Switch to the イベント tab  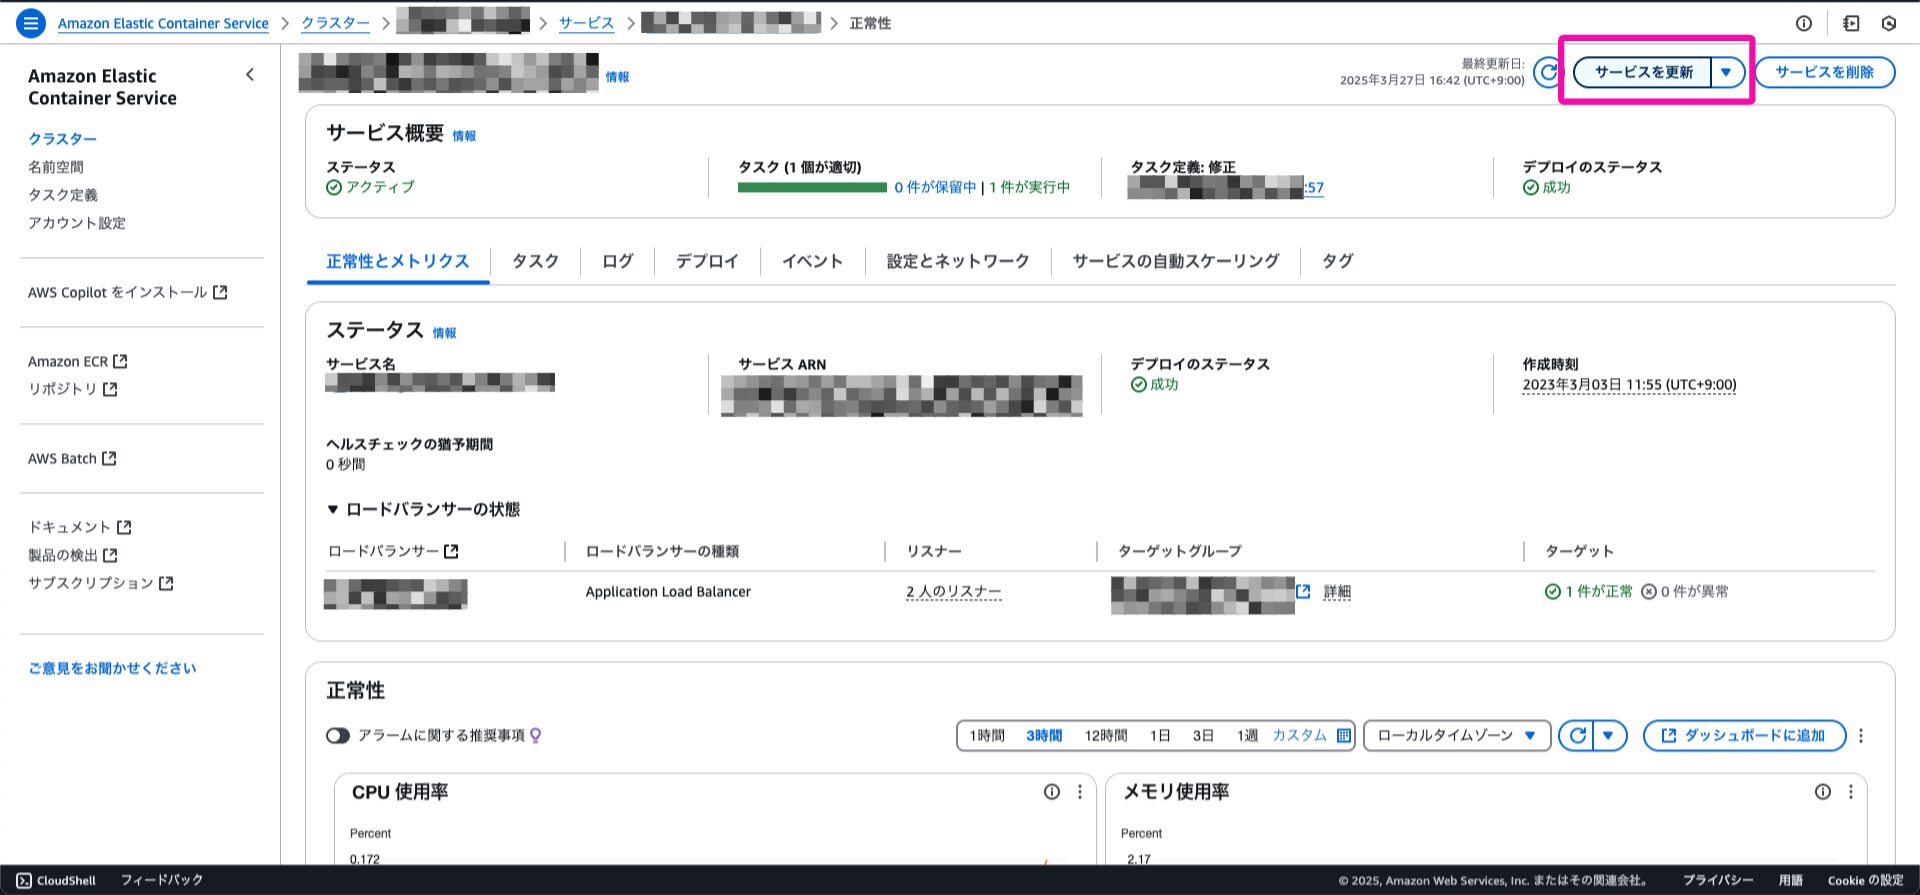pos(812,261)
